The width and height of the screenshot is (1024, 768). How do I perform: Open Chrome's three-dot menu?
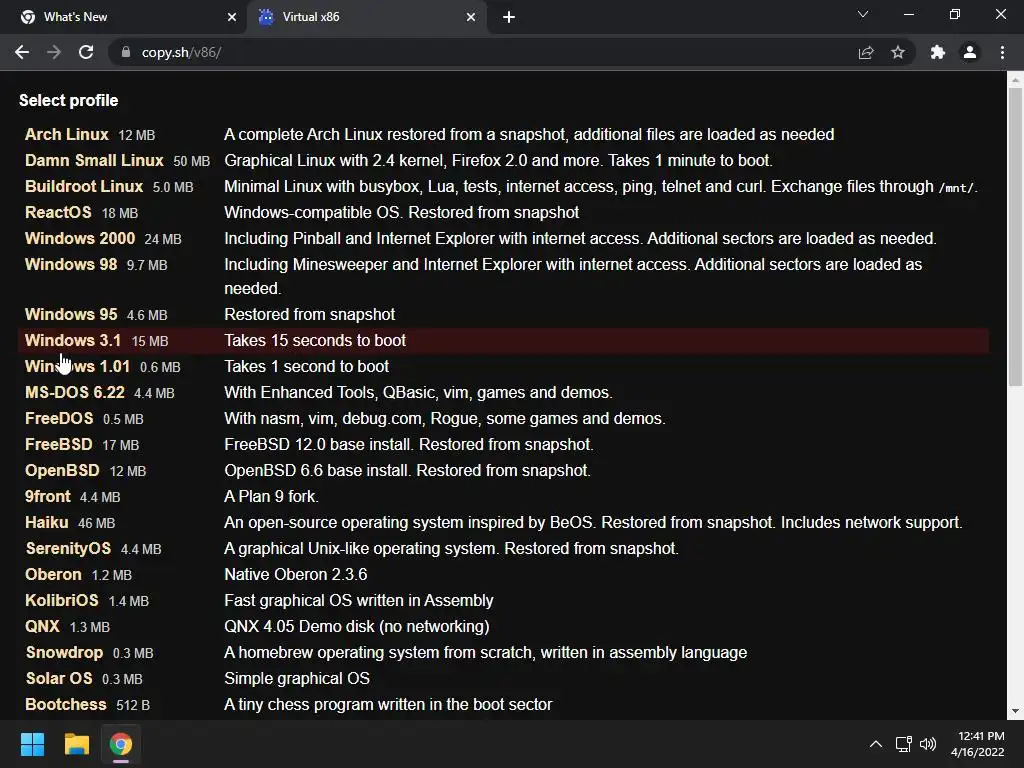pyautogui.click(x=1002, y=52)
